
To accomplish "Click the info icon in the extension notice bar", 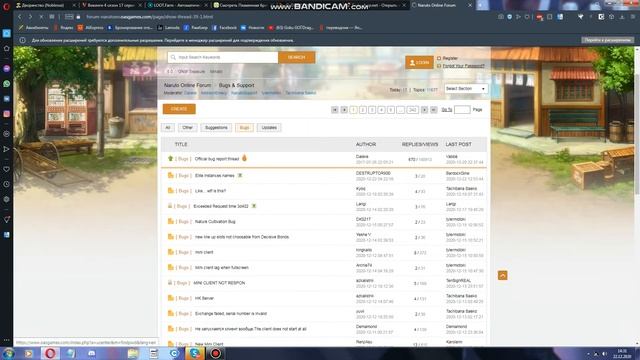I will [x=22, y=40].
